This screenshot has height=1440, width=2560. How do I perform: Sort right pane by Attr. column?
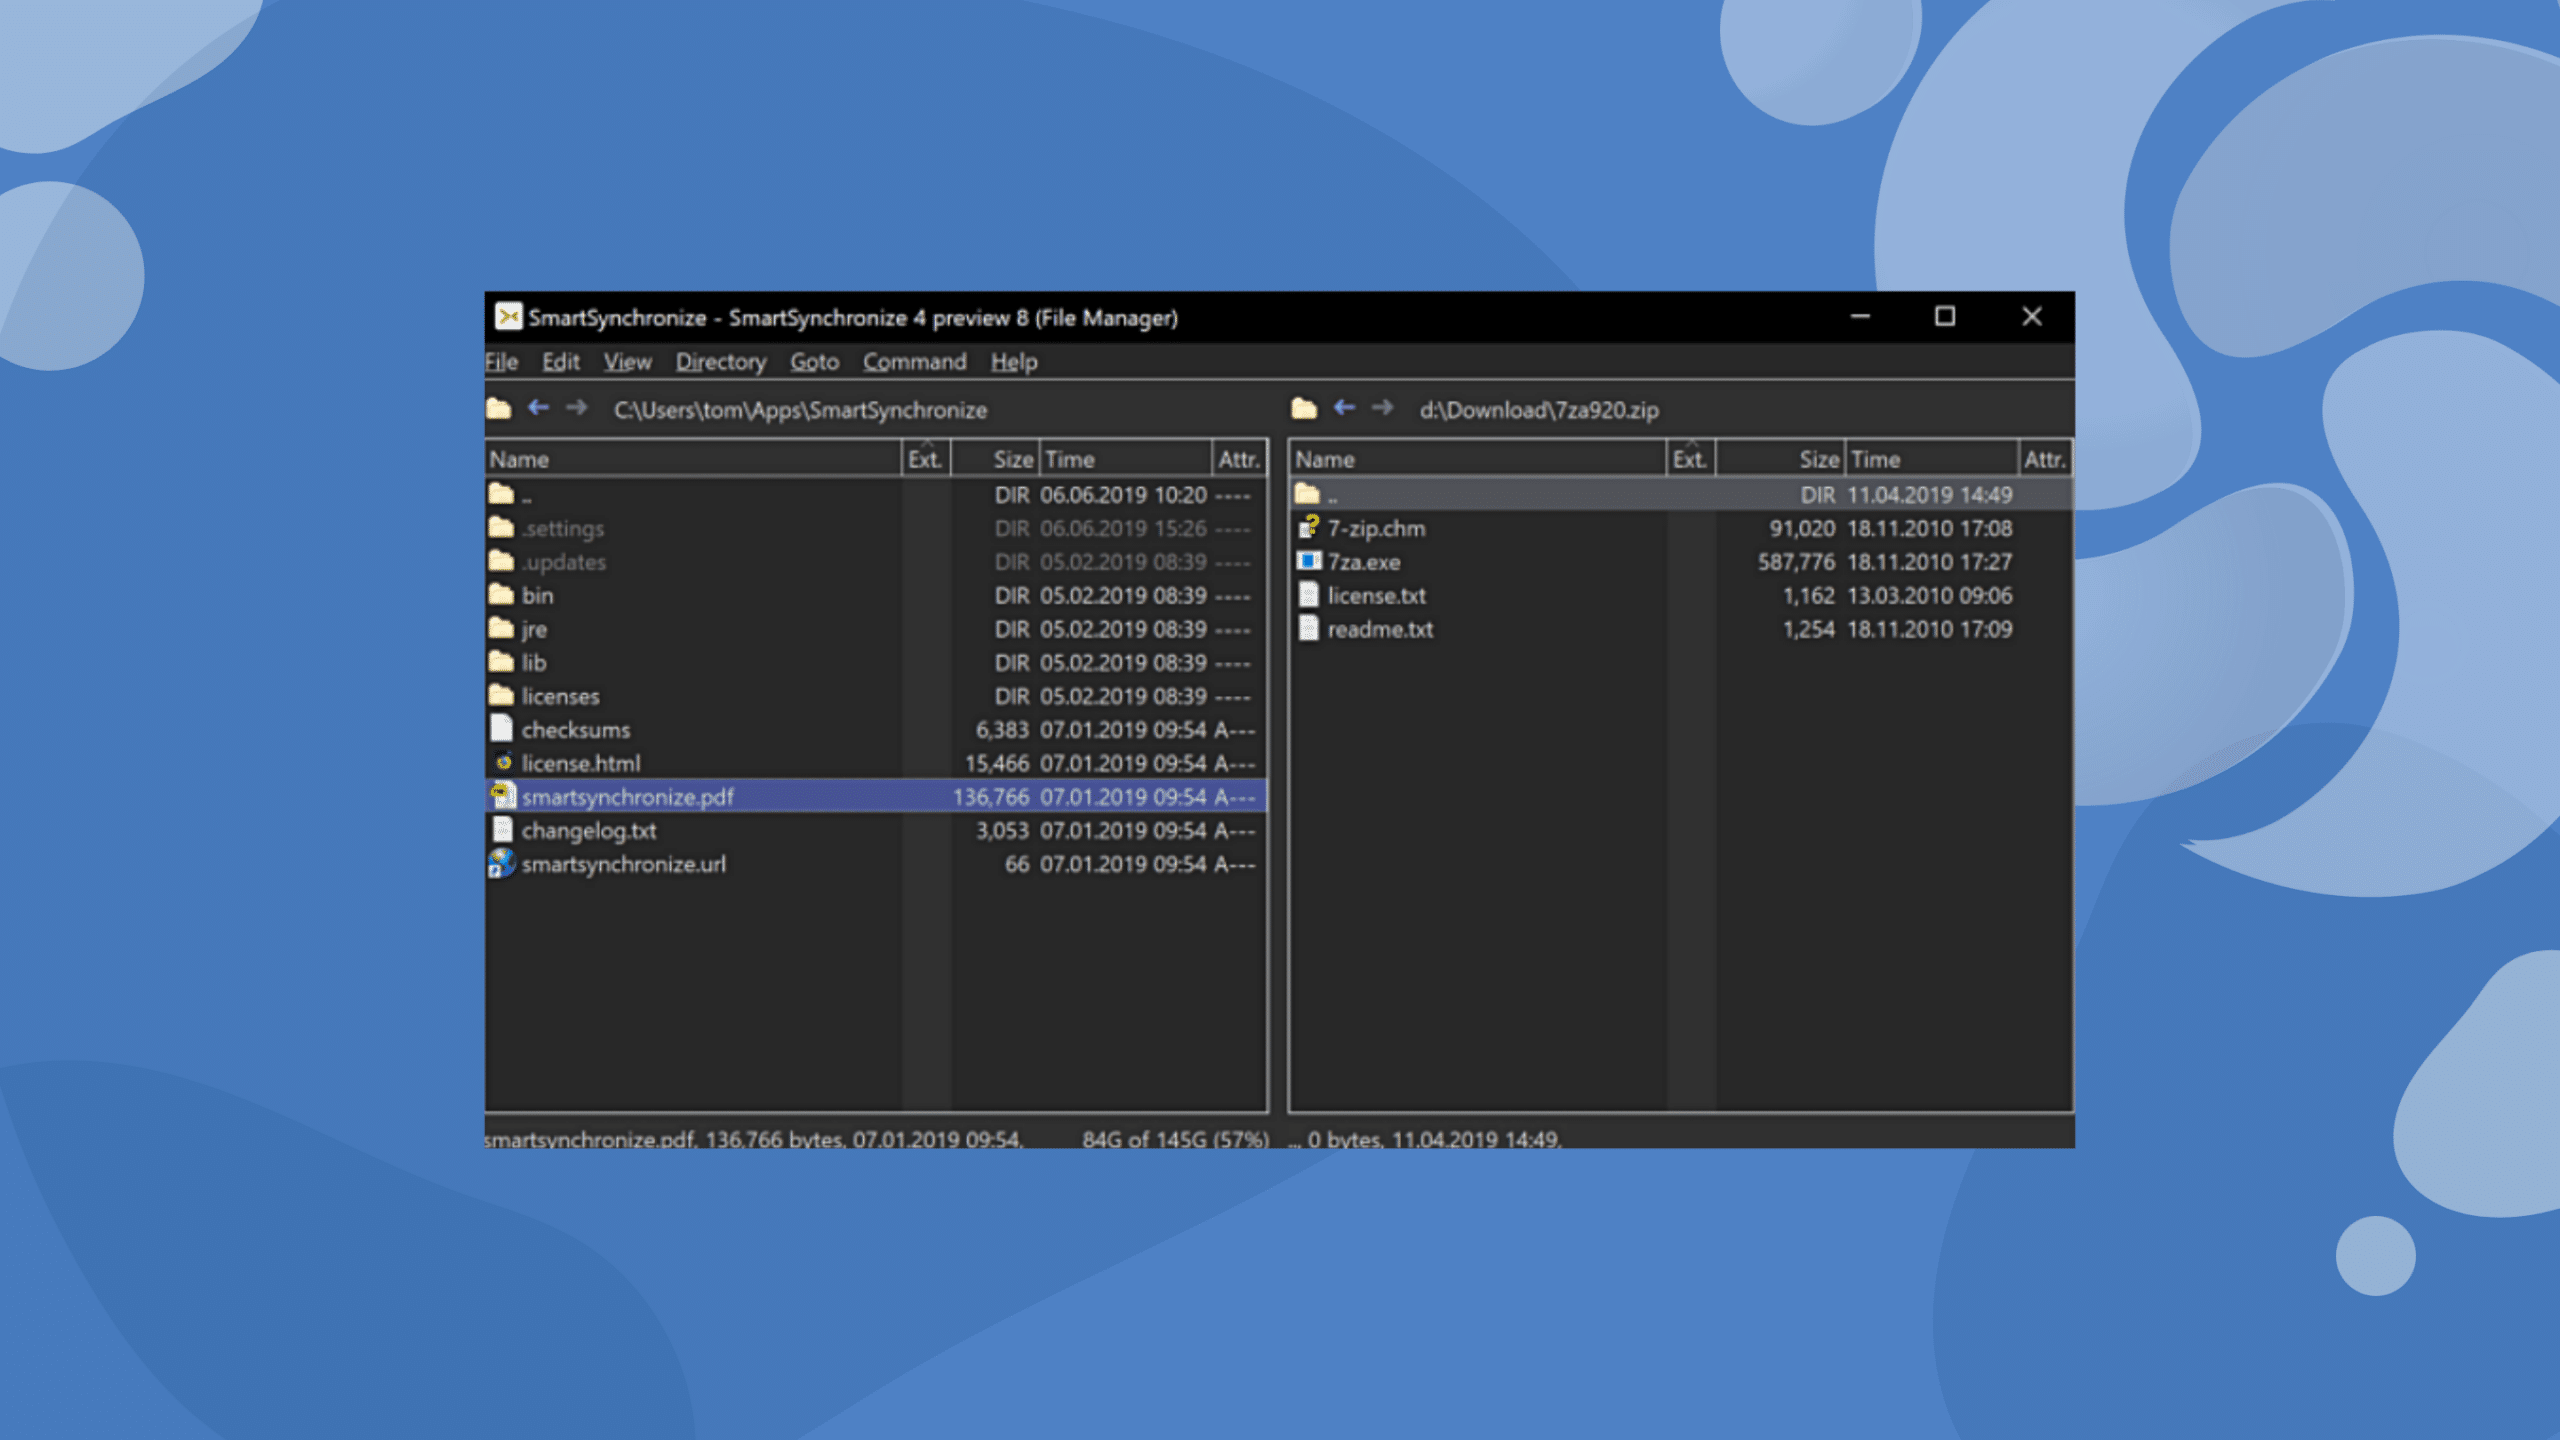click(2045, 459)
